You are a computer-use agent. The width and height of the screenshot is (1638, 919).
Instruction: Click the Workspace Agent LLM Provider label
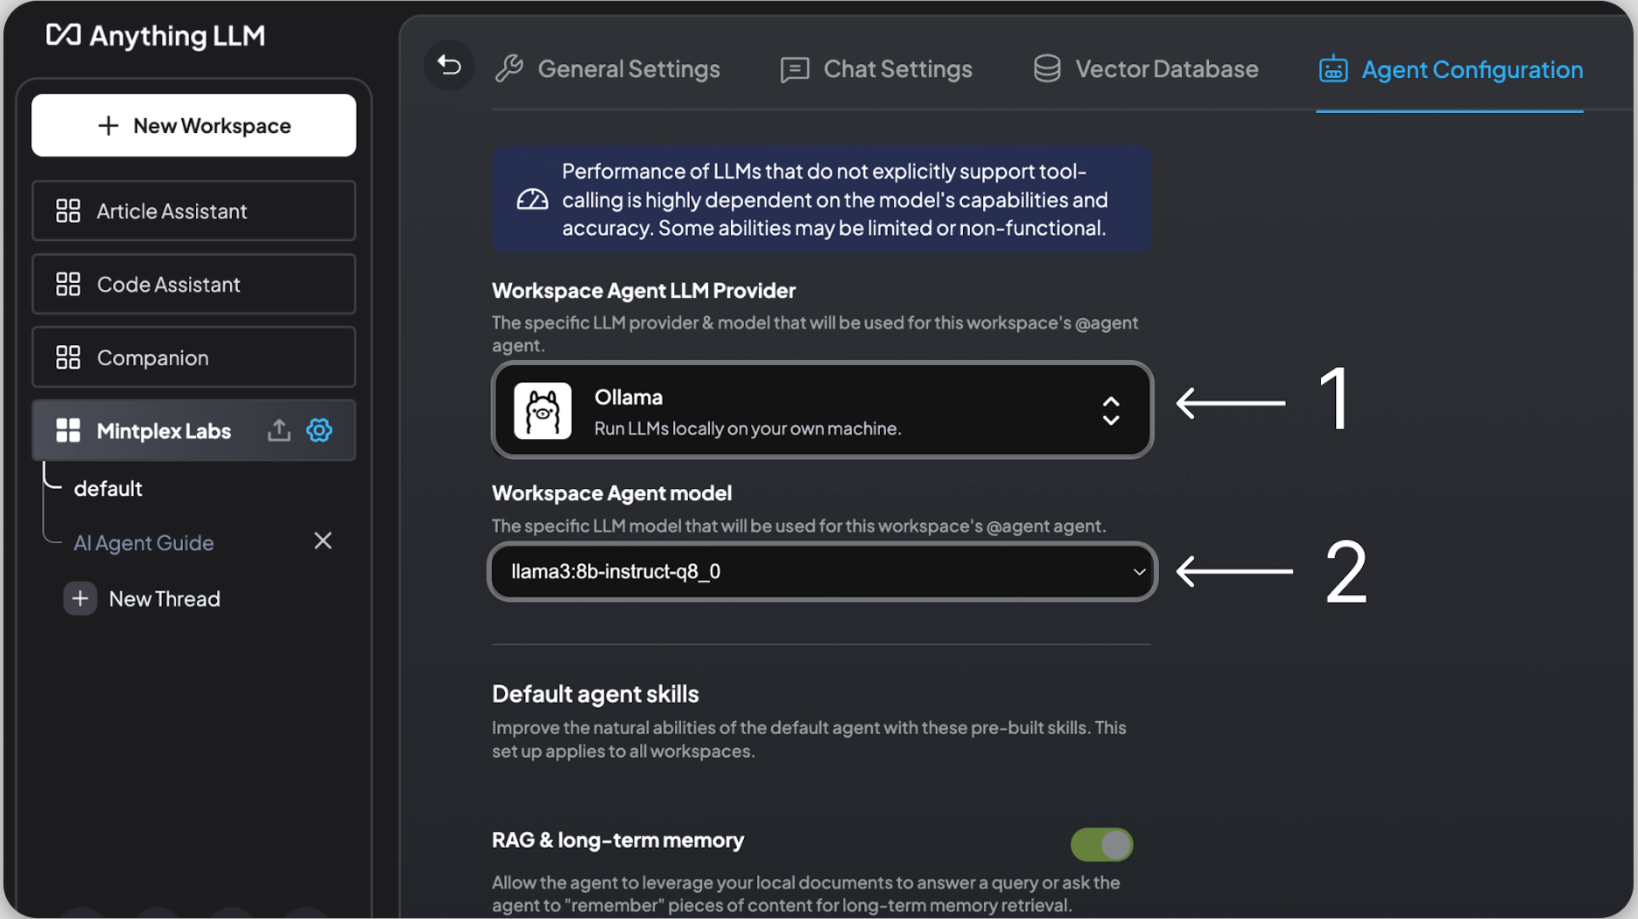click(644, 291)
